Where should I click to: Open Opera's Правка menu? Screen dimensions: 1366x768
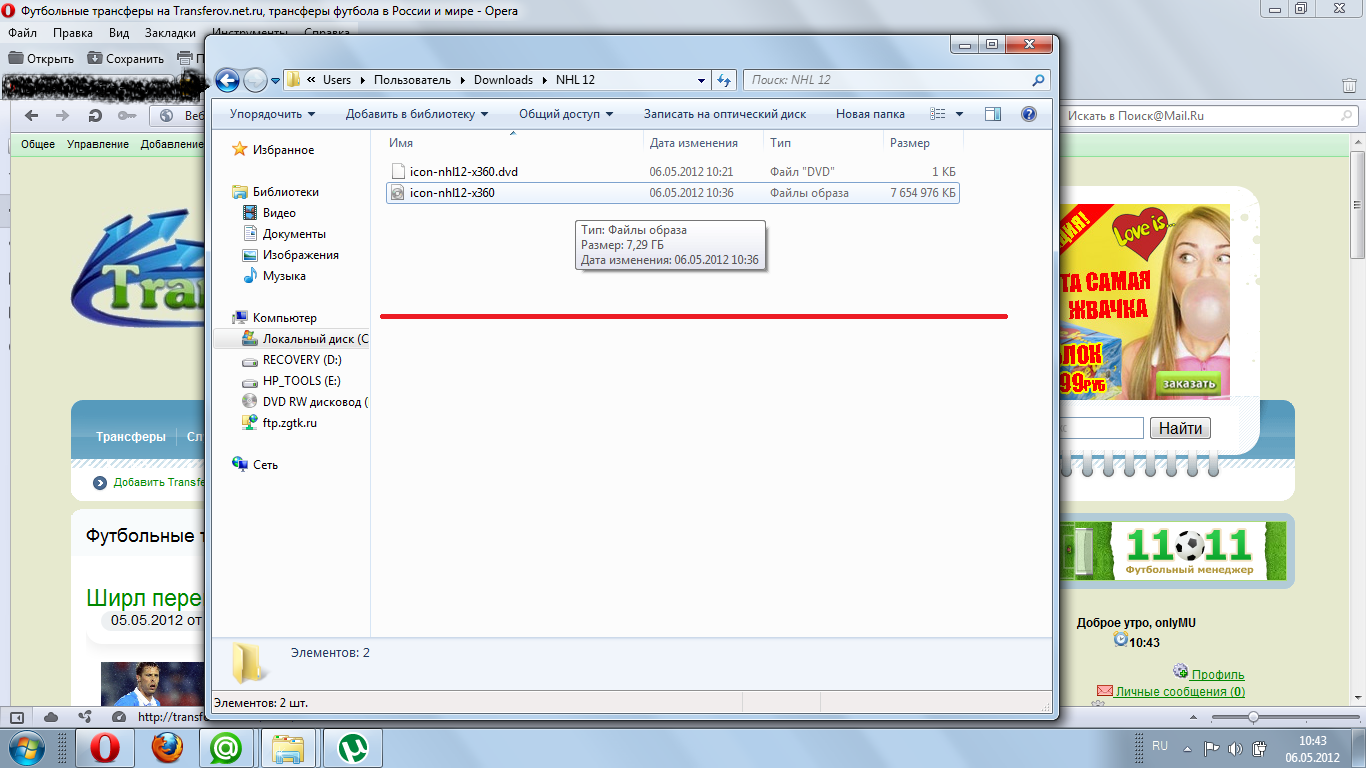(x=73, y=33)
